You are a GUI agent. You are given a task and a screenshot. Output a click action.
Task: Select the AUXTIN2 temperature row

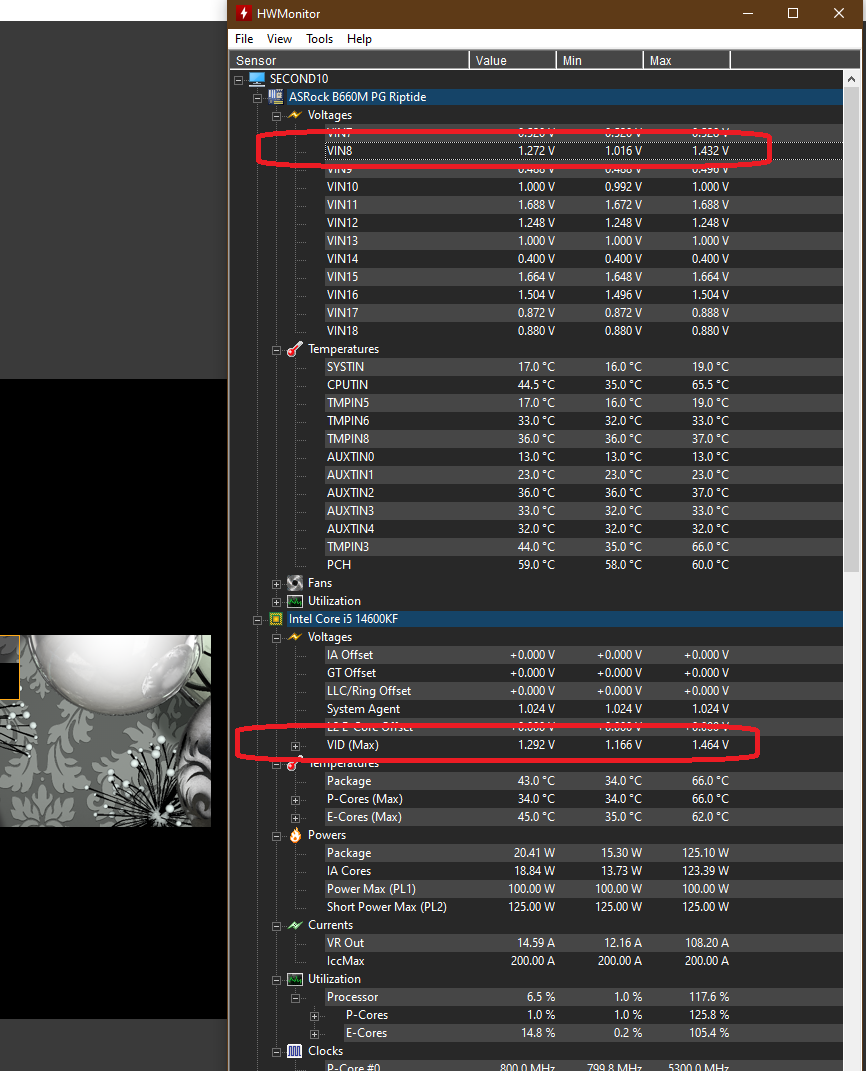(583, 492)
